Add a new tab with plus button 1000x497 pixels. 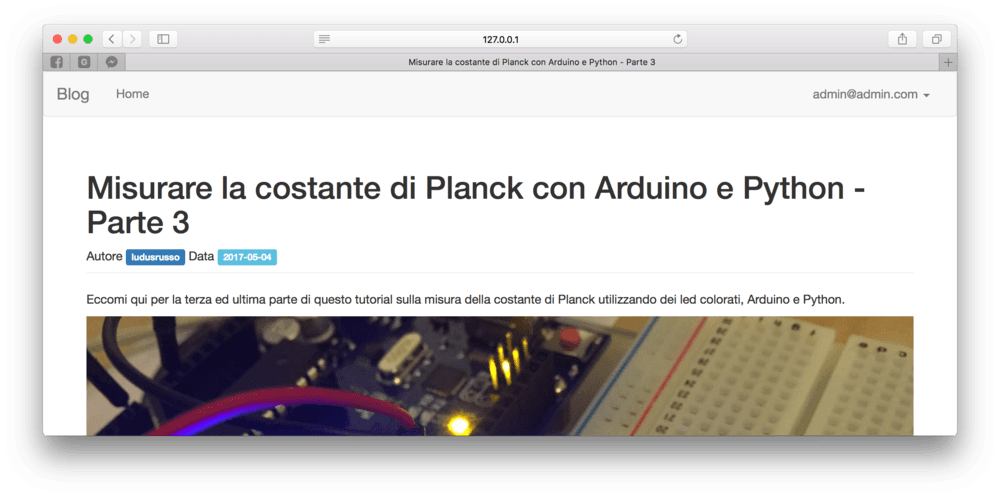tap(948, 63)
